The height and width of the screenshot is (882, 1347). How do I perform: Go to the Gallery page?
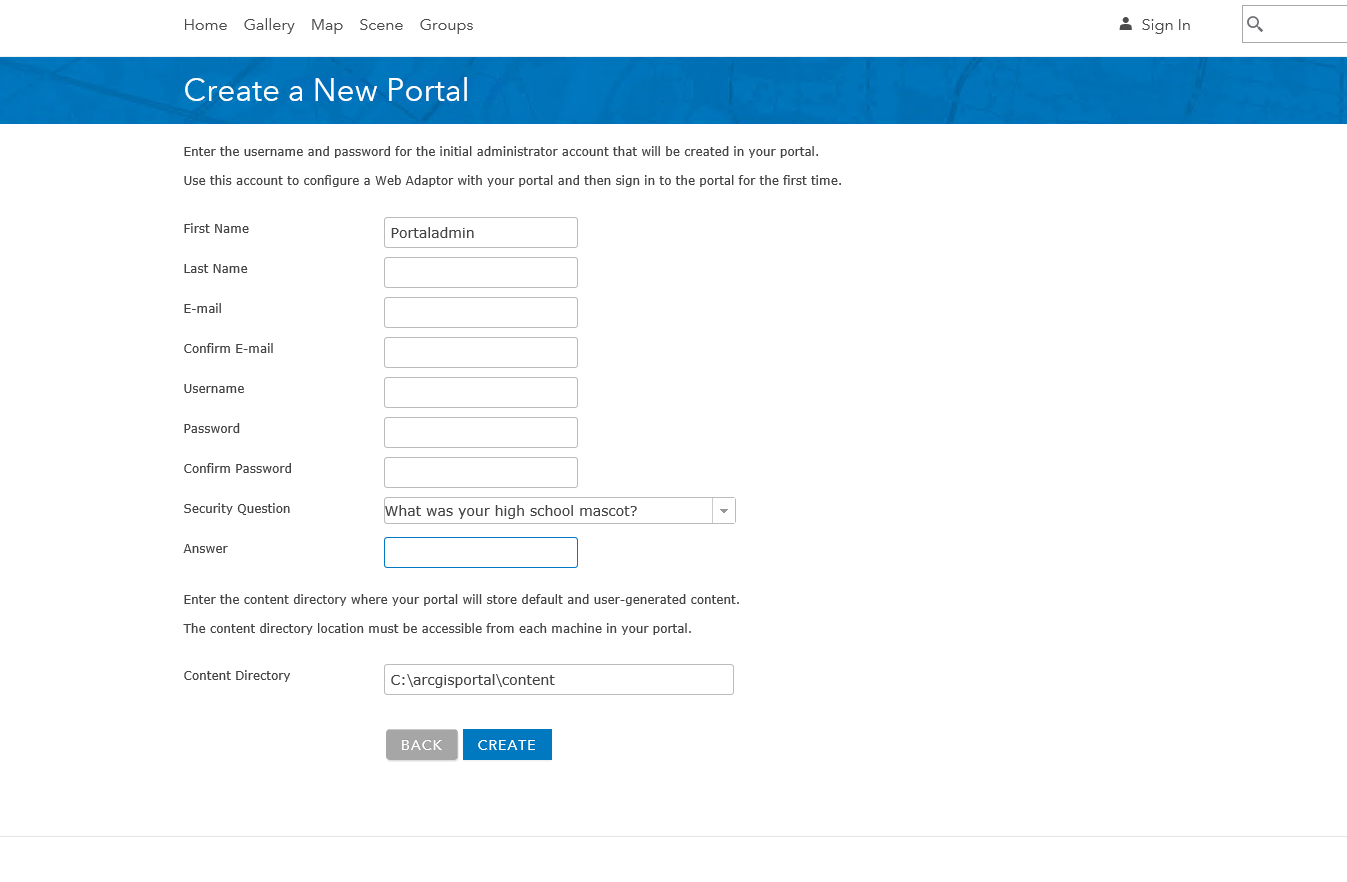(269, 25)
